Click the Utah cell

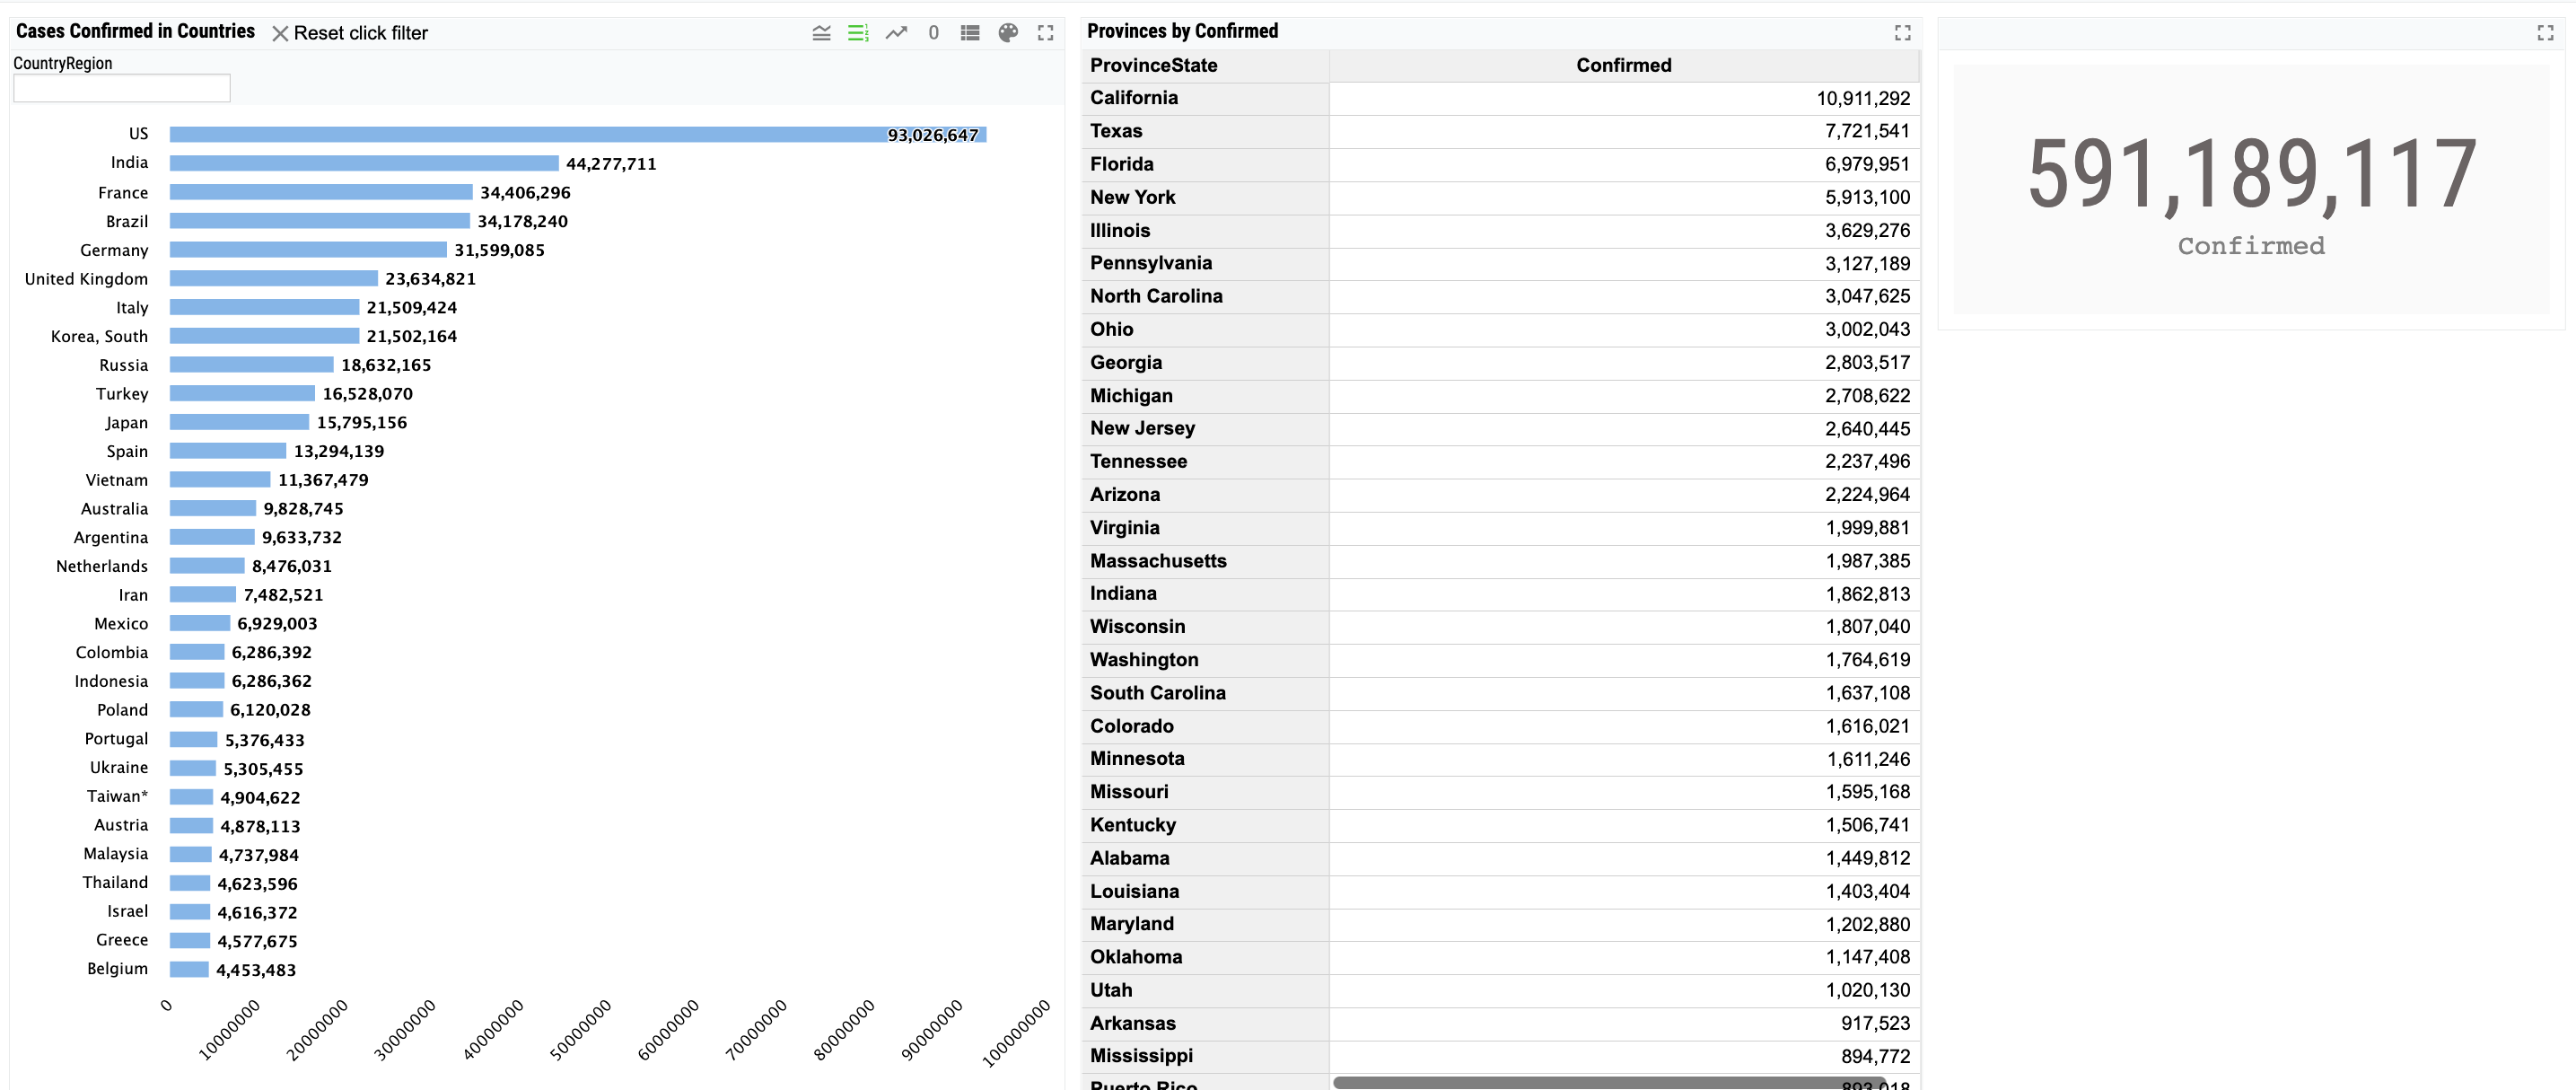[x=1205, y=990]
